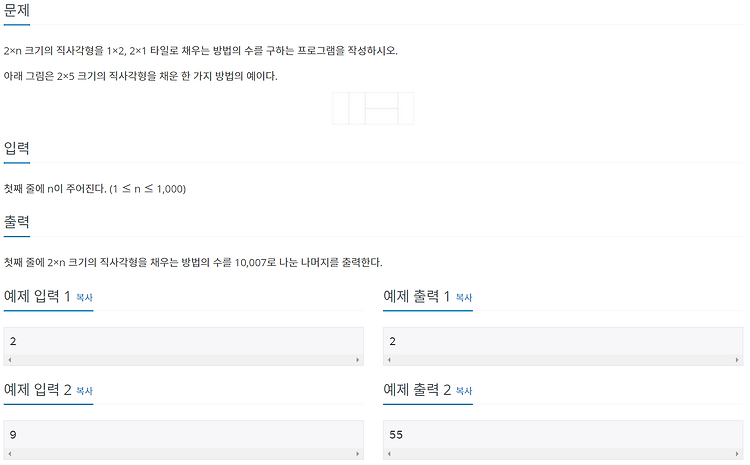Select the value 55 in 예제 출력 2
750x465 pixels.
tap(396, 434)
